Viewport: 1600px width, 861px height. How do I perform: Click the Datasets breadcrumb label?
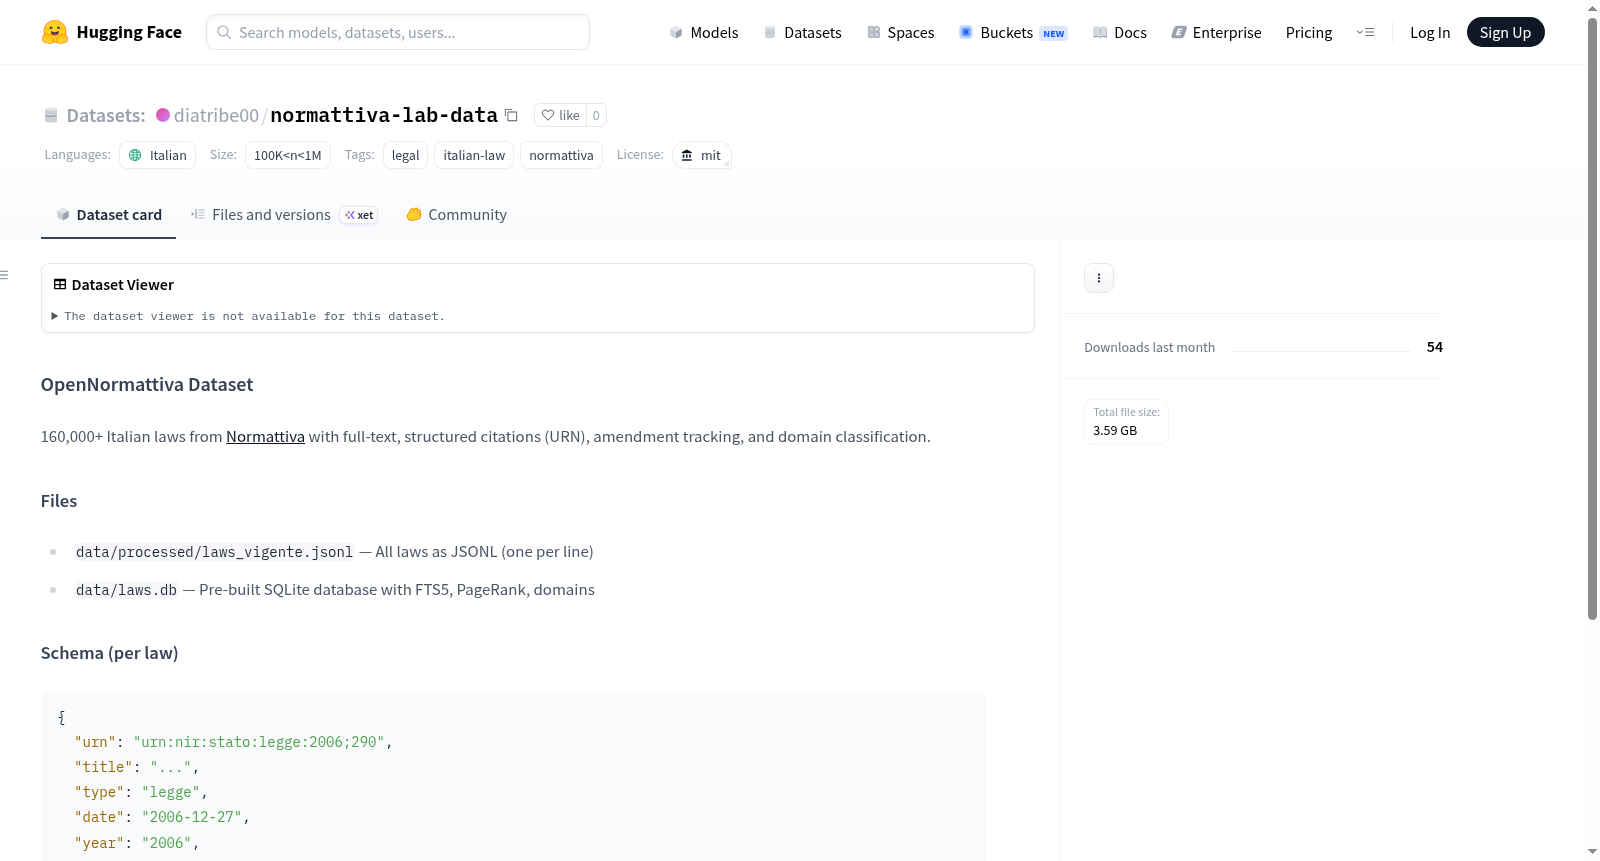pyautogui.click(x=106, y=115)
